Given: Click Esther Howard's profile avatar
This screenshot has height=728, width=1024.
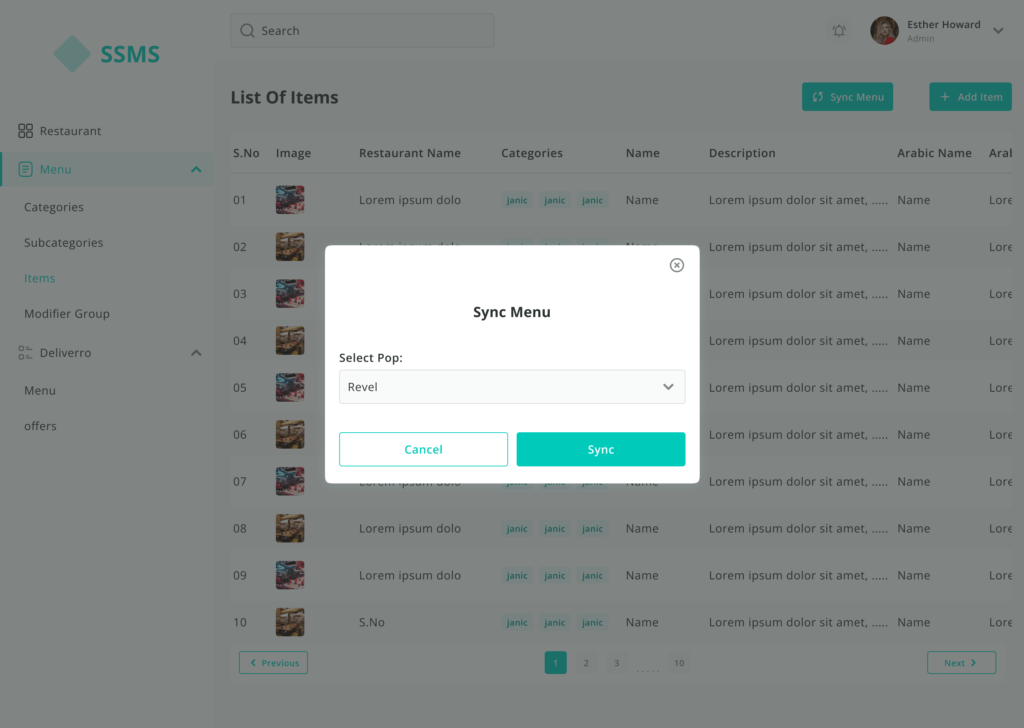Looking at the screenshot, I should click(884, 31).
